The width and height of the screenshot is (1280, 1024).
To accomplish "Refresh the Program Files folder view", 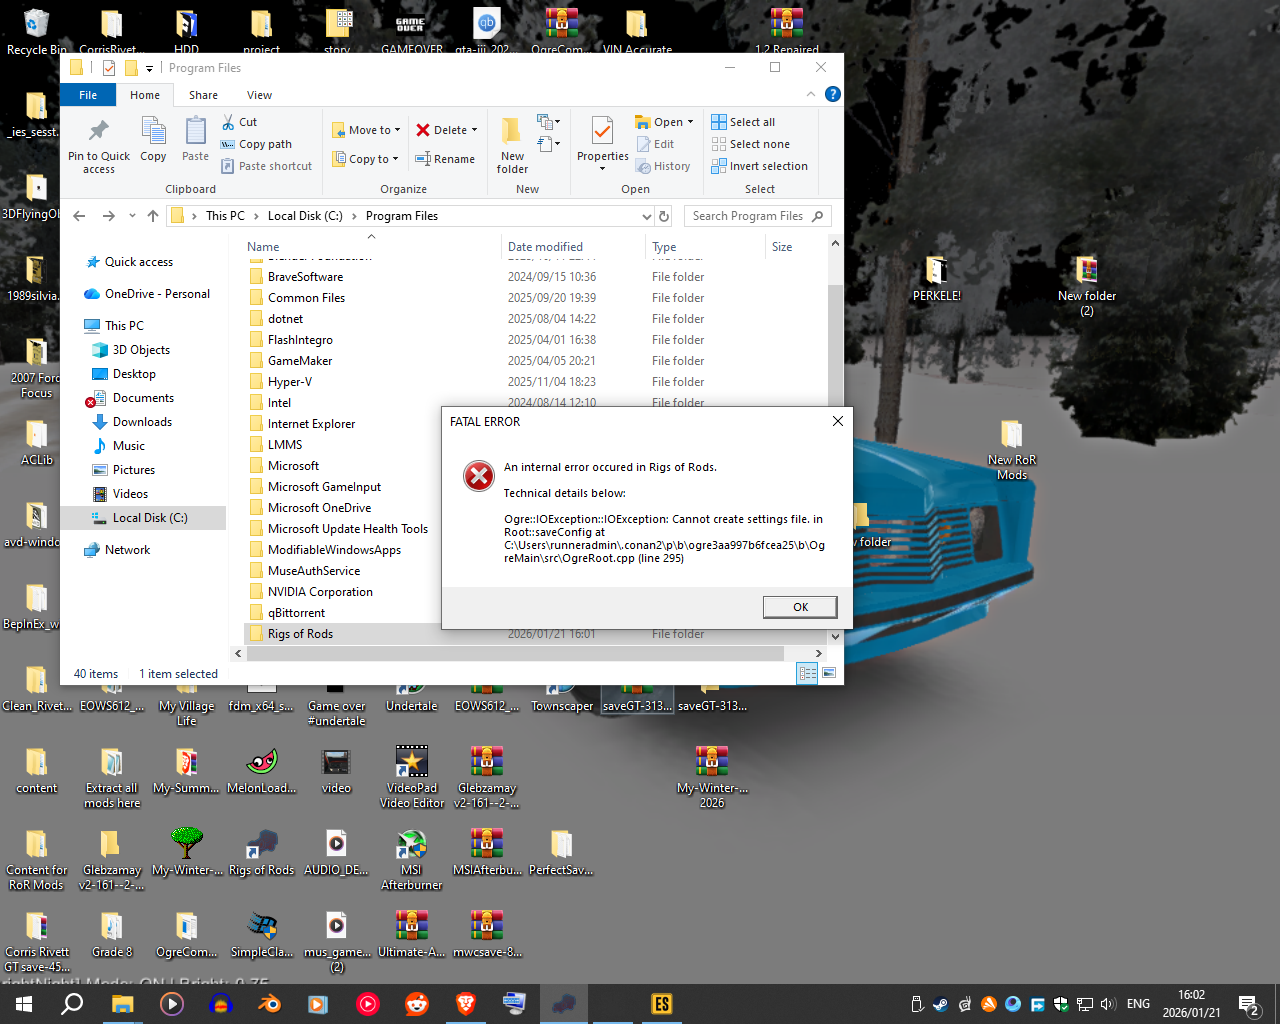I will coord(663,215).
